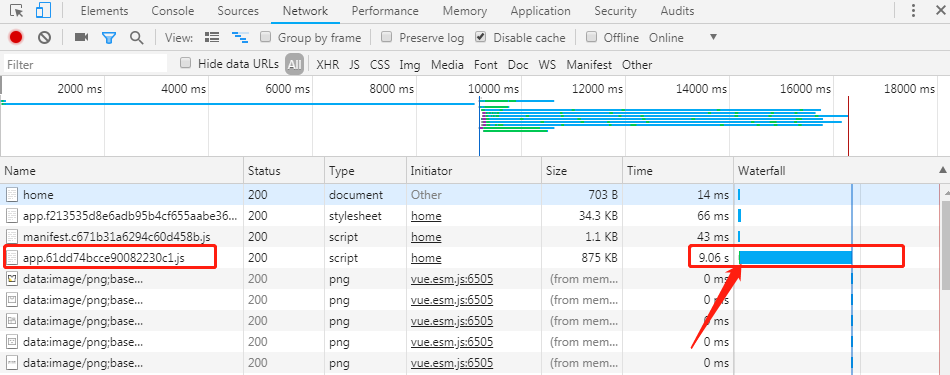Image resolution: width=950 pixels, height=375 pixels.
Task: Toggle the Offline checkbox
Action: [x=592, y=37]
